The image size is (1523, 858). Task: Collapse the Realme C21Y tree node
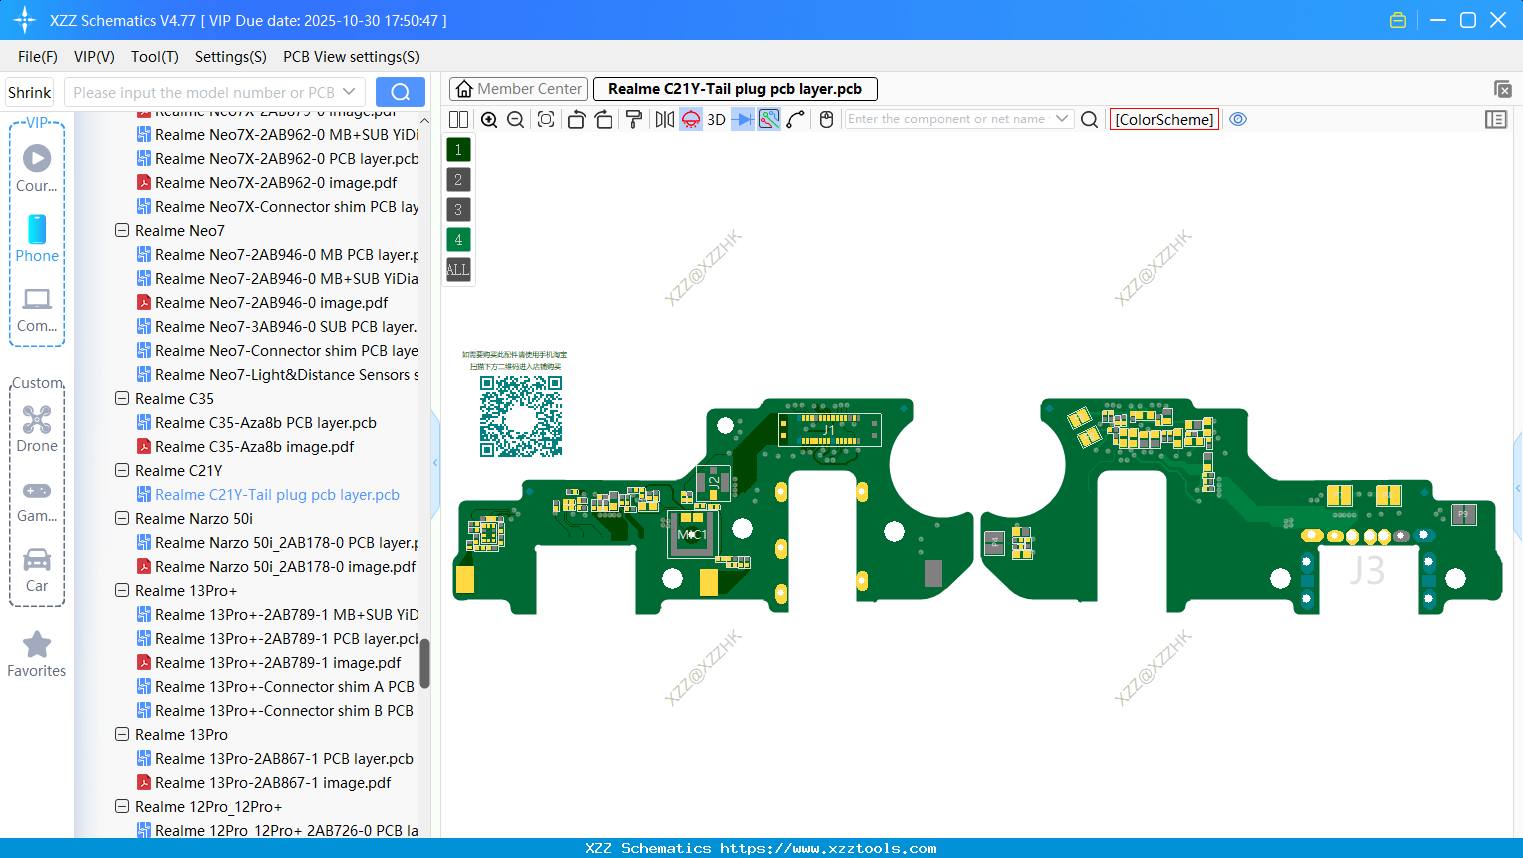coord(122,471)
